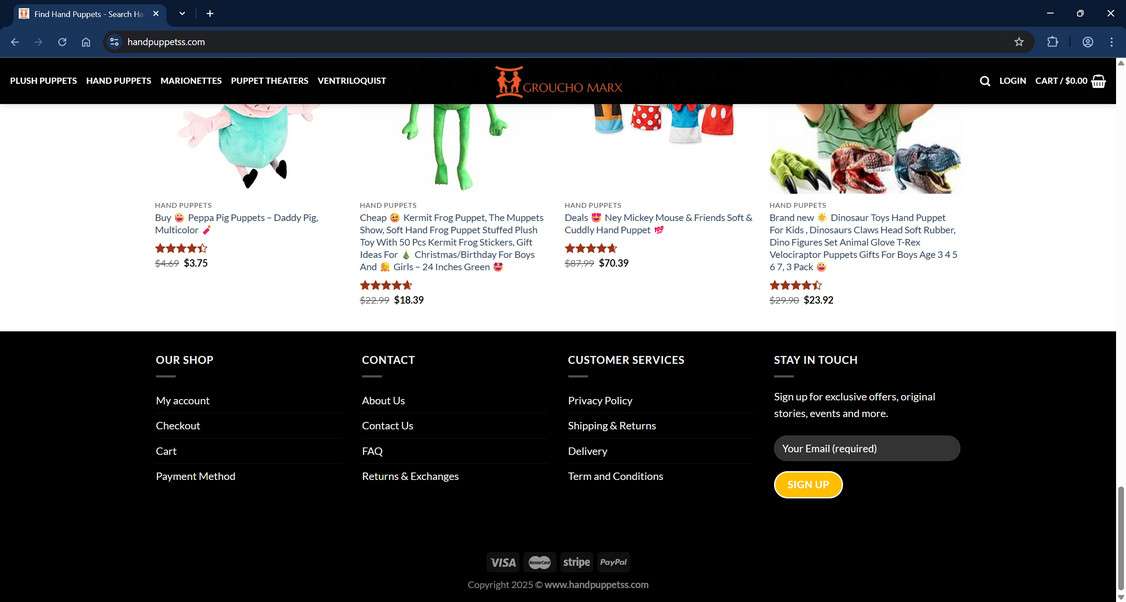
Task: Open the footer Cart link
Action: 166,451
